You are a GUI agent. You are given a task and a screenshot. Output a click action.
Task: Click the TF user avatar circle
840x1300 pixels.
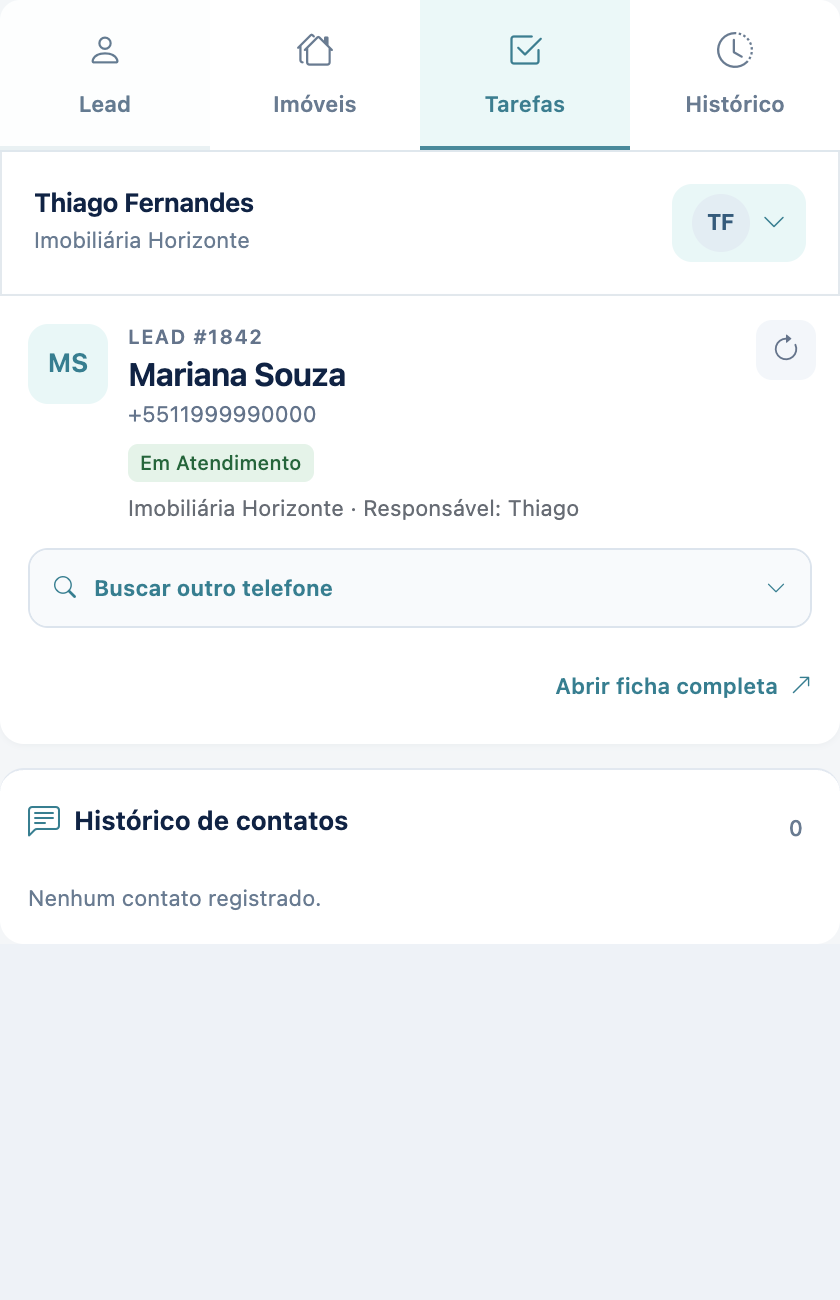click(721, 222)
